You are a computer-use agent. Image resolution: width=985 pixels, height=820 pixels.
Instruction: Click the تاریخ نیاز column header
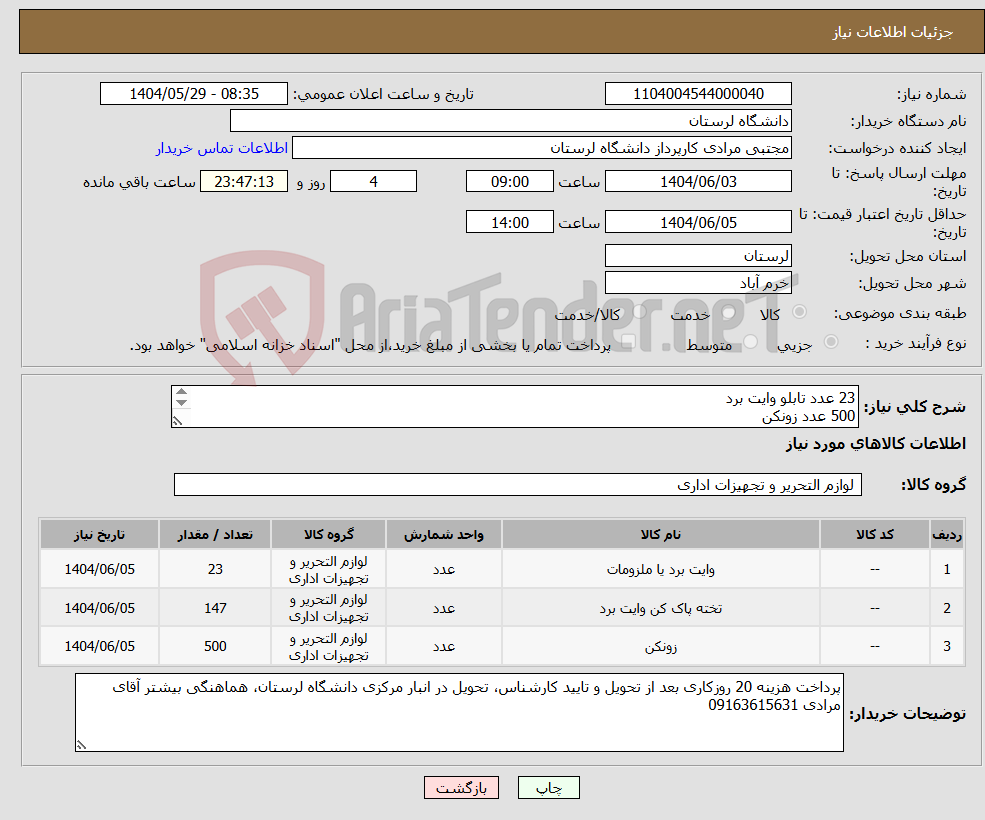pos(99,534)
